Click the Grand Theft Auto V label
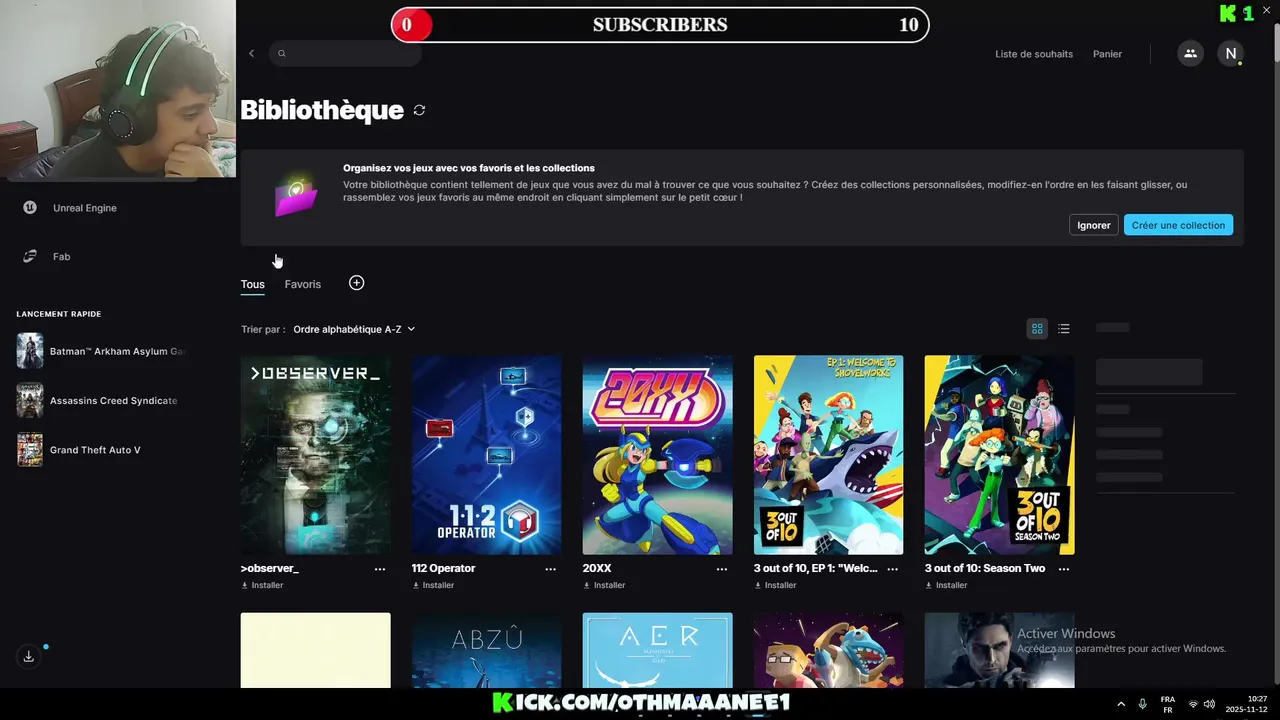1280x720 pixels. (x=95, y=450)
